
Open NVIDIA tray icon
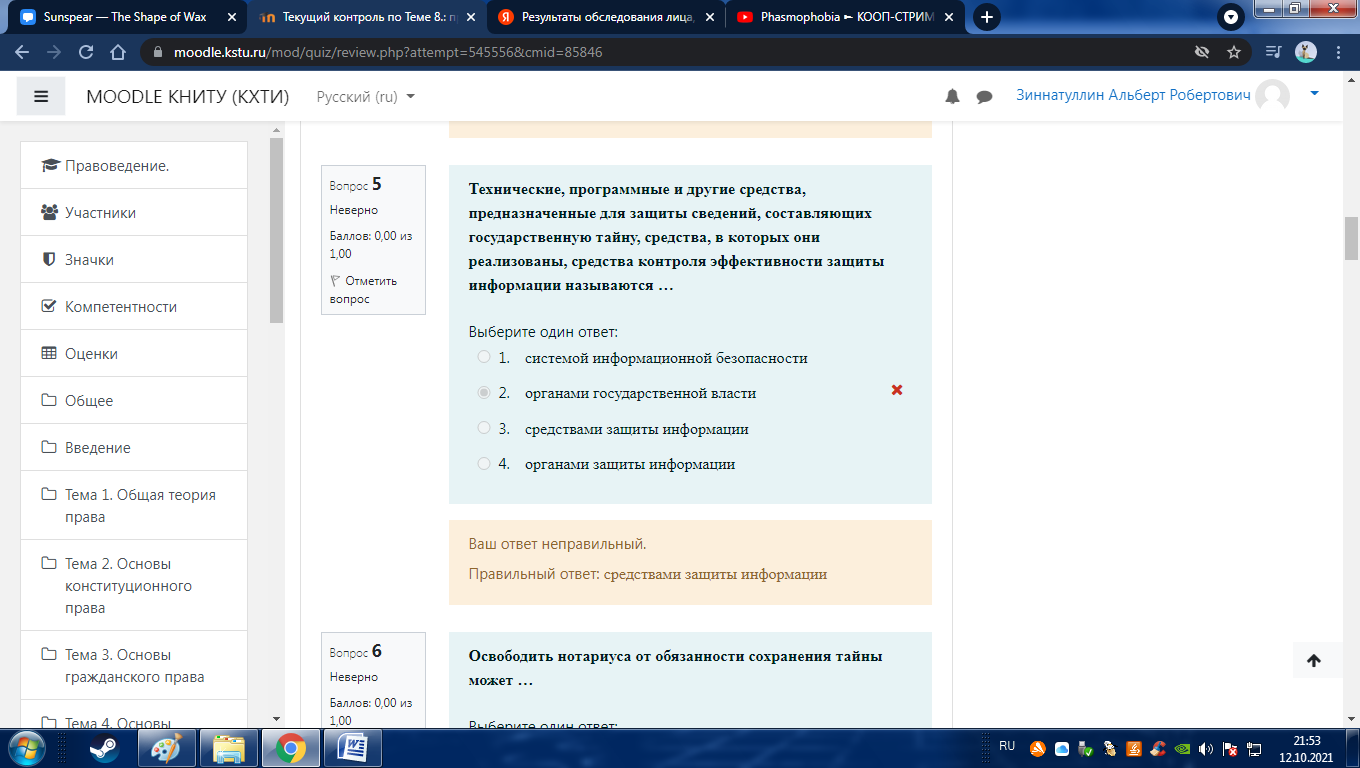(x=1182, y=748)
